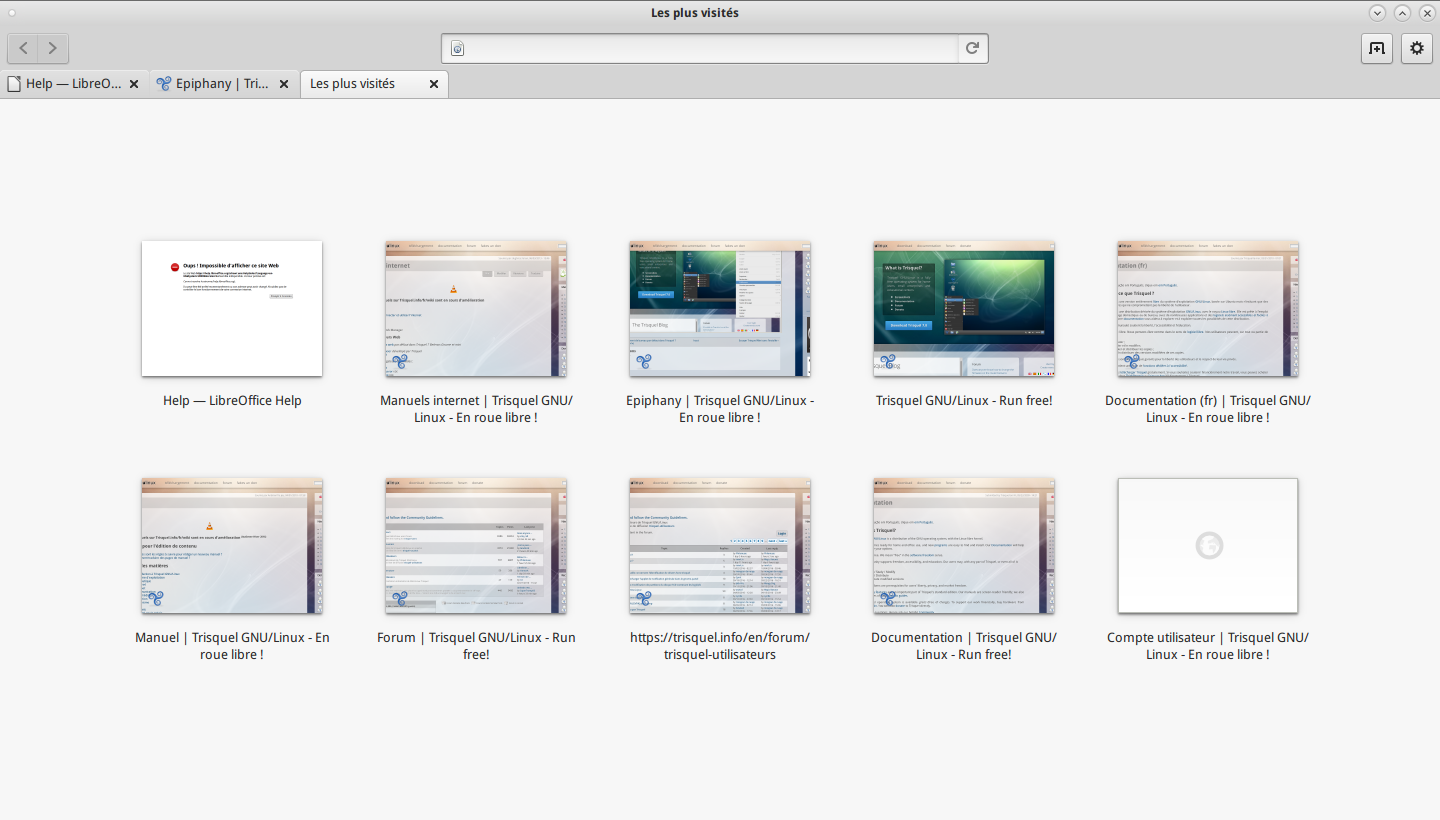This screenshot has height=820, width=1440.
Task: Open the Manuel | Trisquel thumbnail
Action: tap(232, 545)
